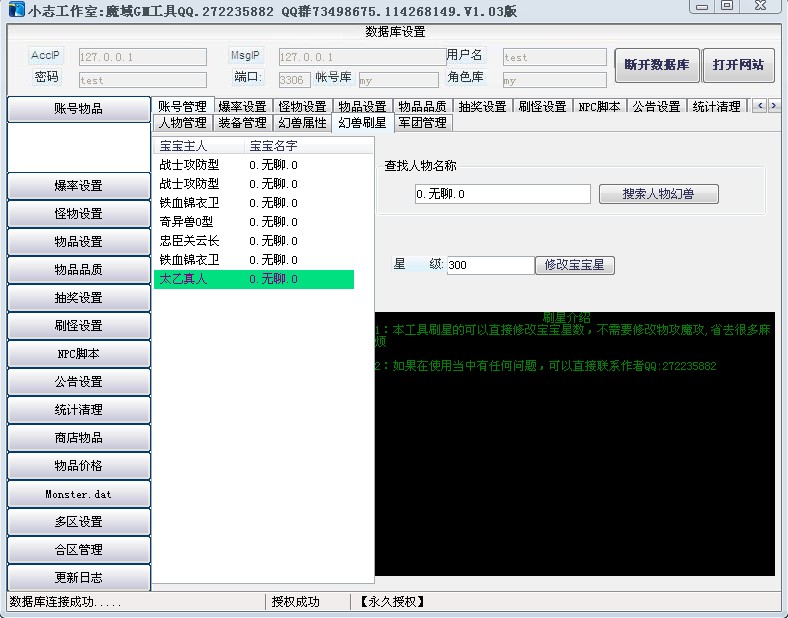Viewport: 788px width, 618px height.
Task: Open the 人物管理 tab
Action: point(182,123)
